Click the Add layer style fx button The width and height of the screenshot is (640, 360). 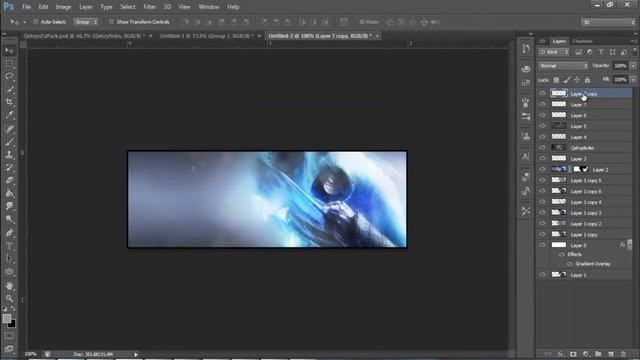(x=561, y=354)
